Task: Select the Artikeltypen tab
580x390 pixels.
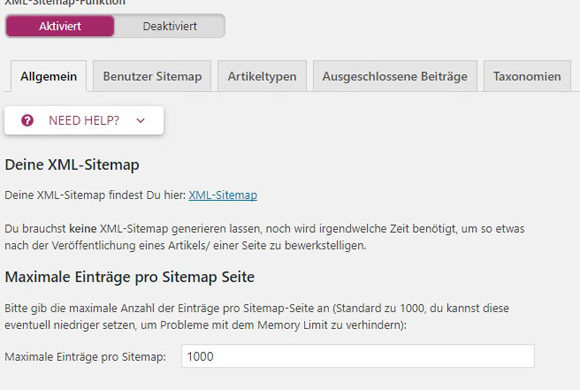Action: (262, 76)
